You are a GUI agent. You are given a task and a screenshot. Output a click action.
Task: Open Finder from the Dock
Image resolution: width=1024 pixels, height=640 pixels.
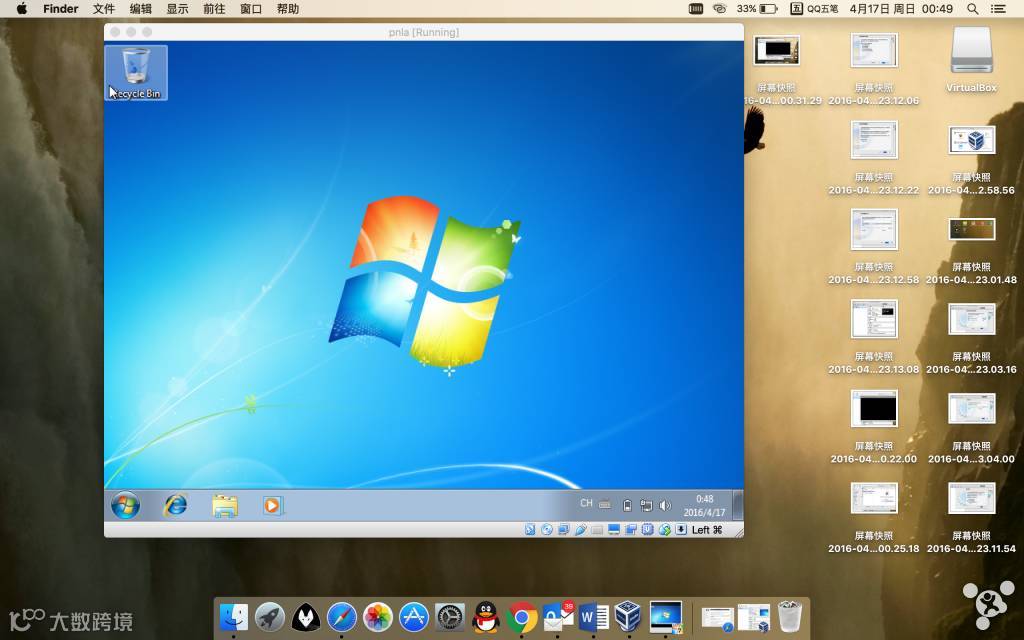234,616
